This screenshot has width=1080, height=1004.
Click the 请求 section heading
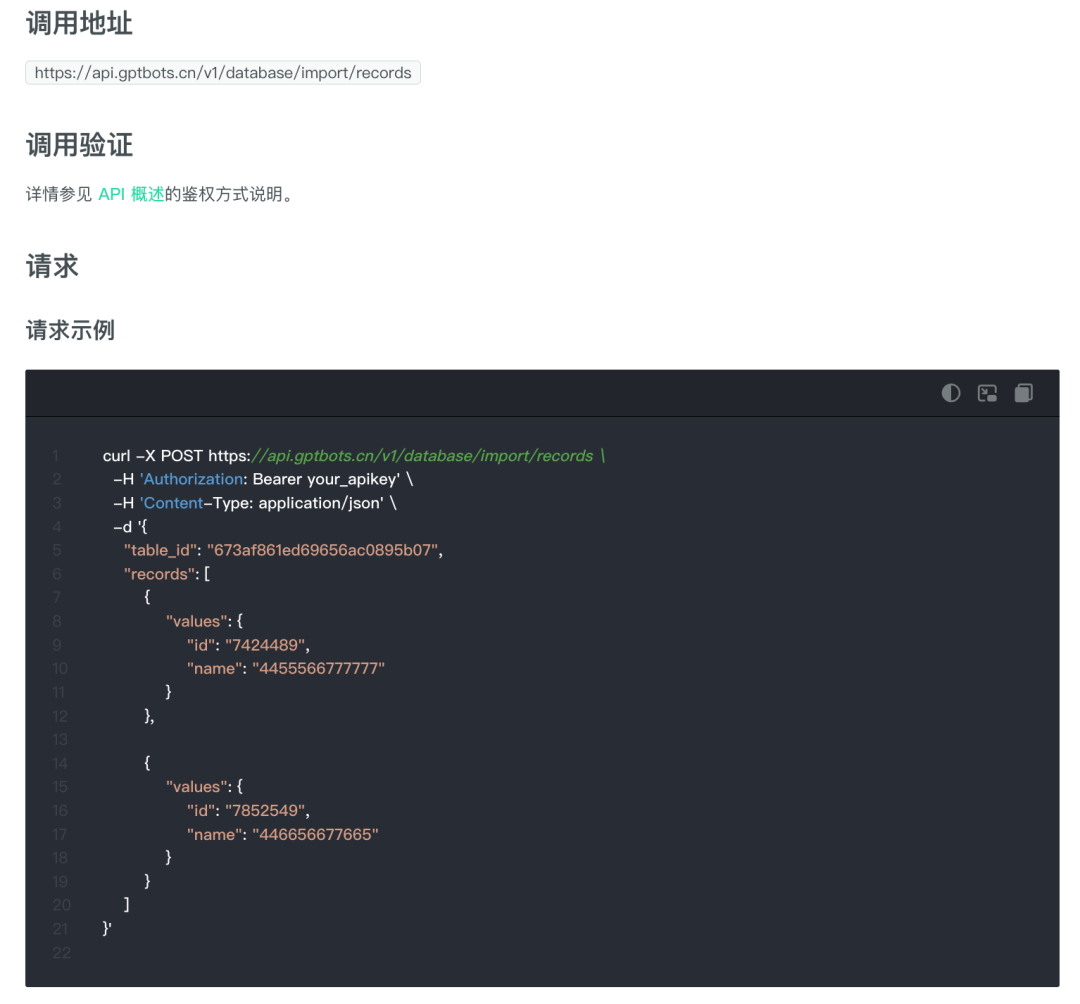point(52,266)
